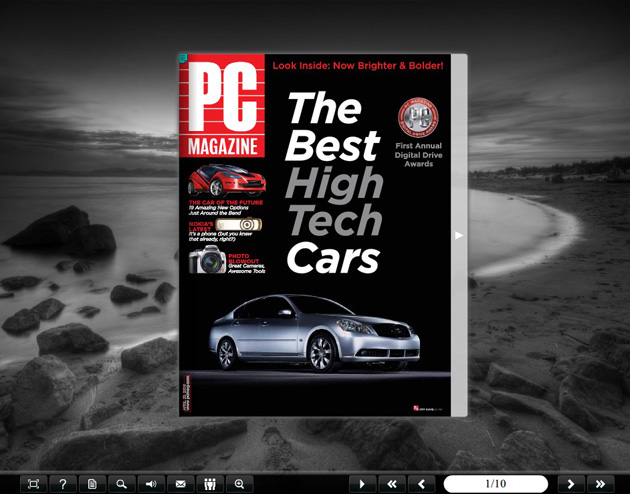Screen dimensions: 630x494
Task: Open the table of contents page icon
Action: click(x=92, y=484)
